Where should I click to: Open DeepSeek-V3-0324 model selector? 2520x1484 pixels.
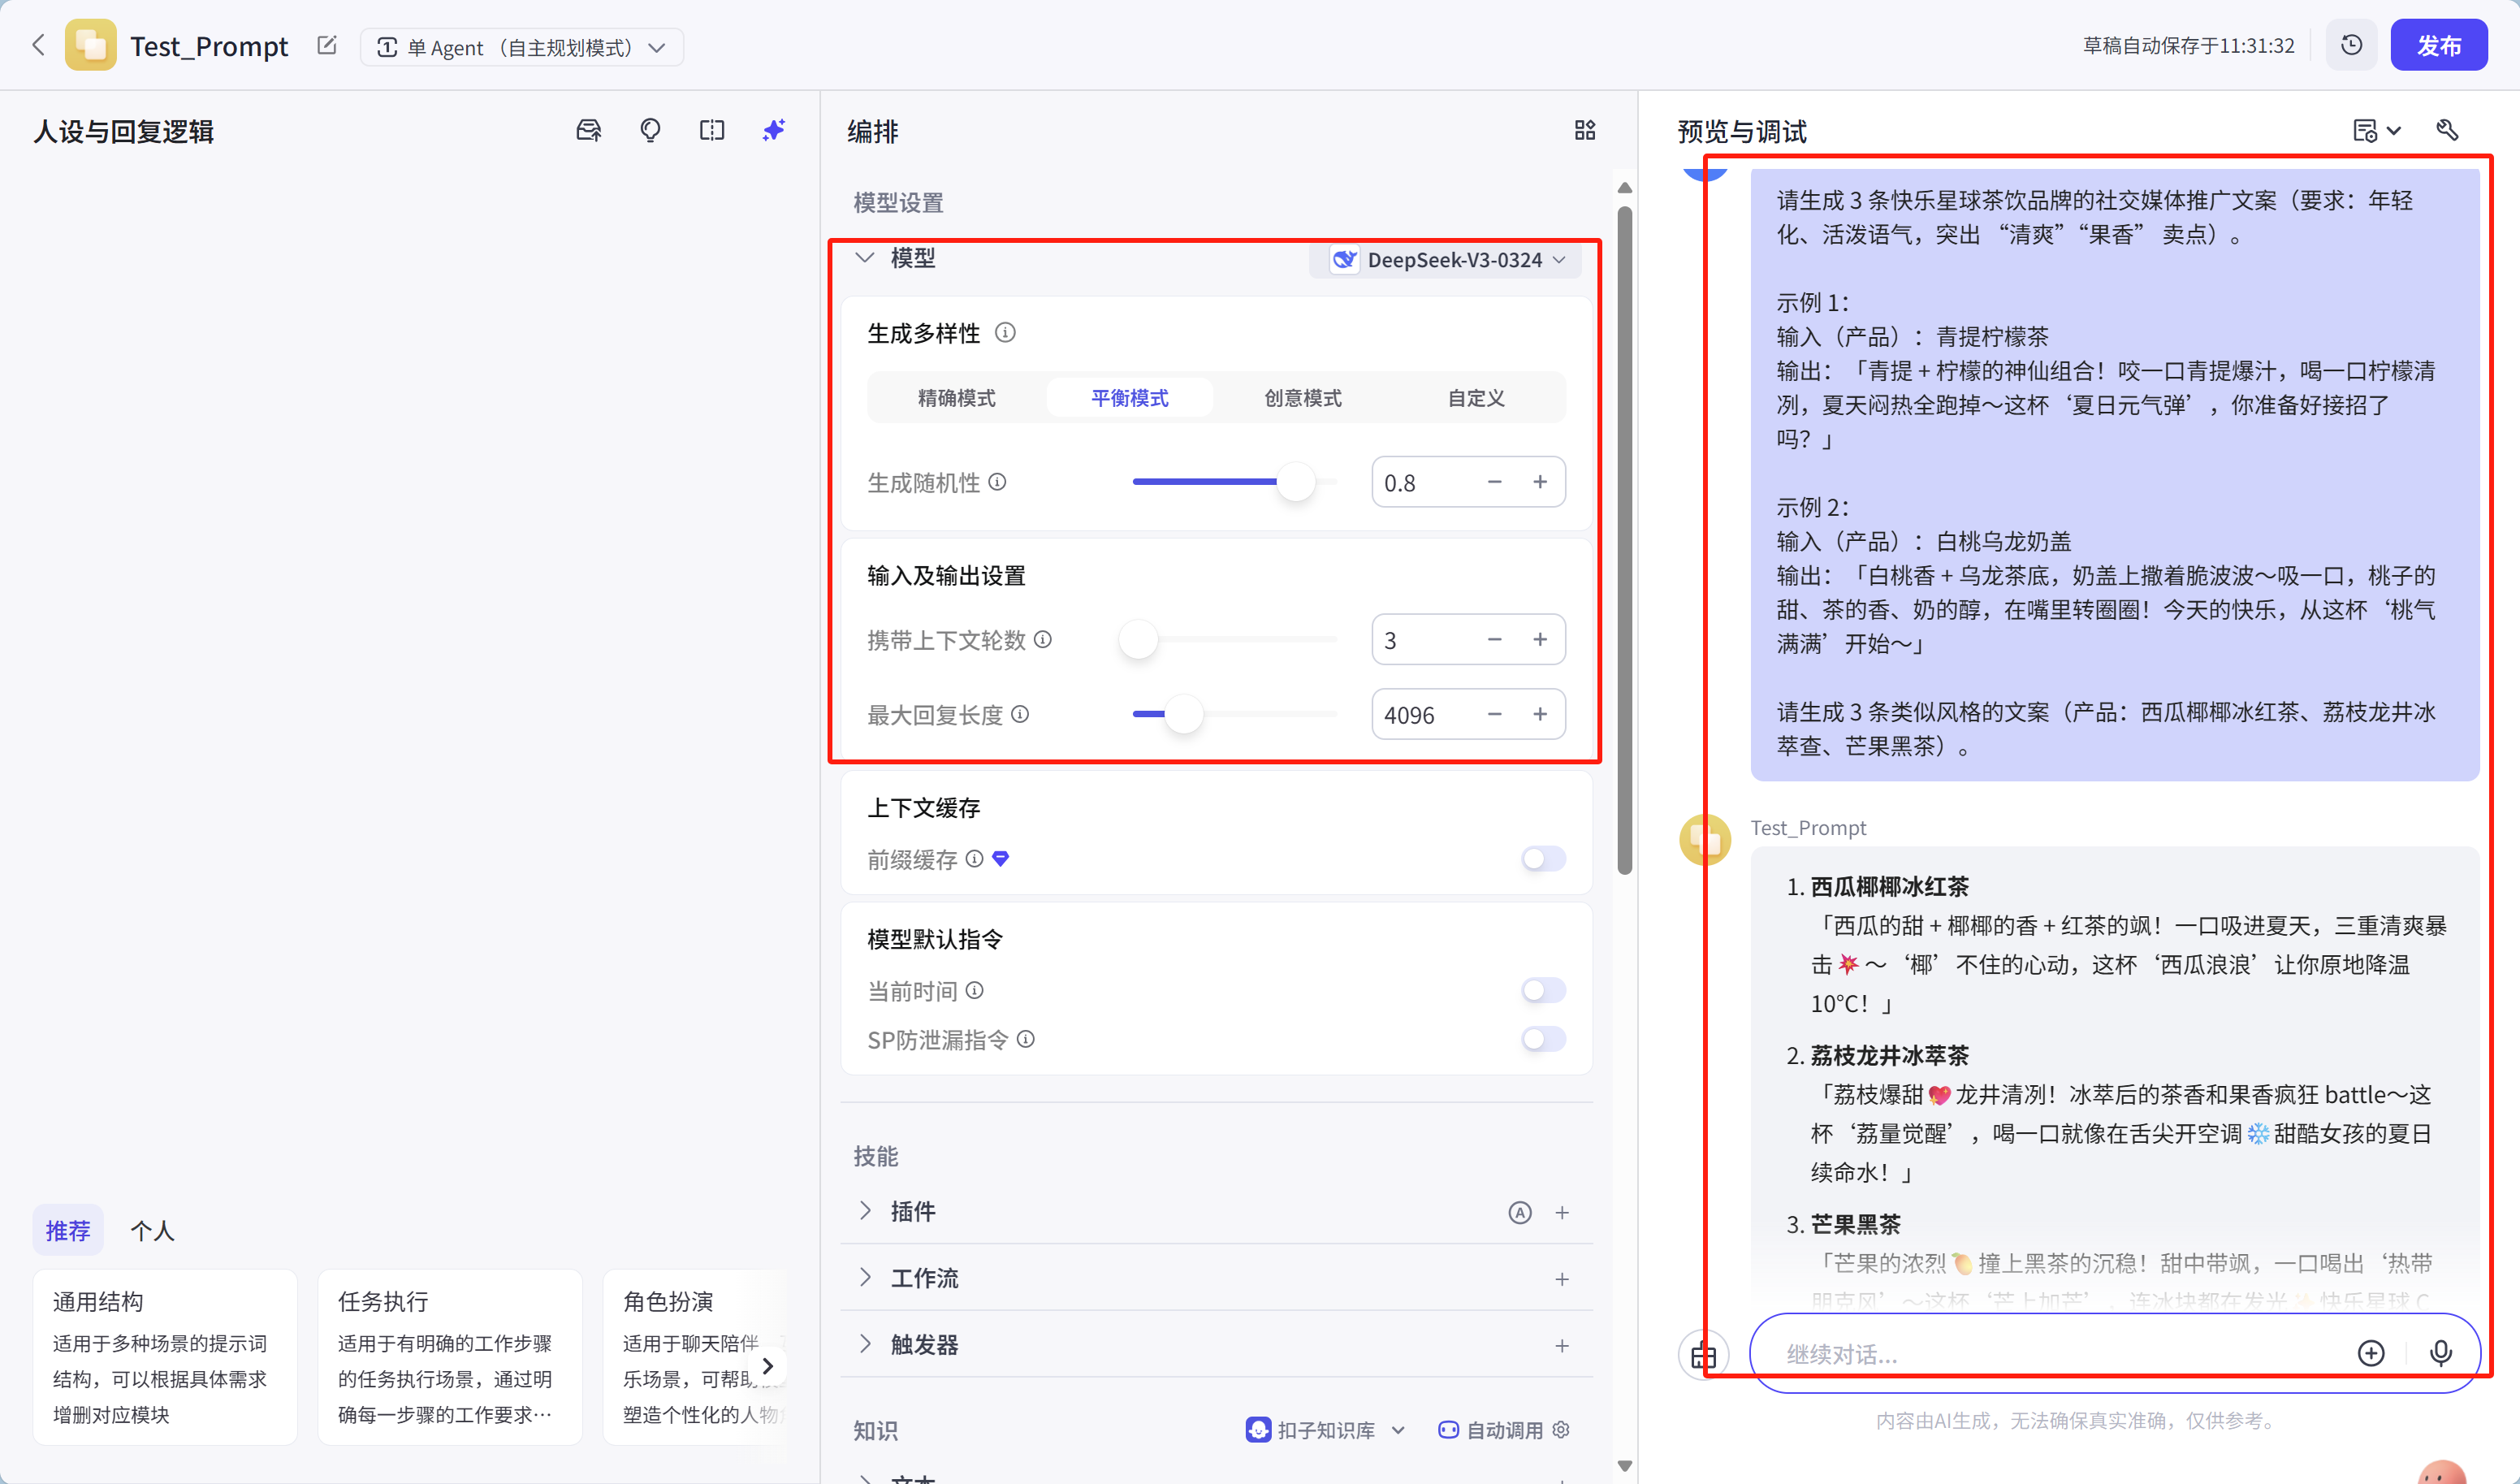pyautogui.click(x=1447, y=259)
